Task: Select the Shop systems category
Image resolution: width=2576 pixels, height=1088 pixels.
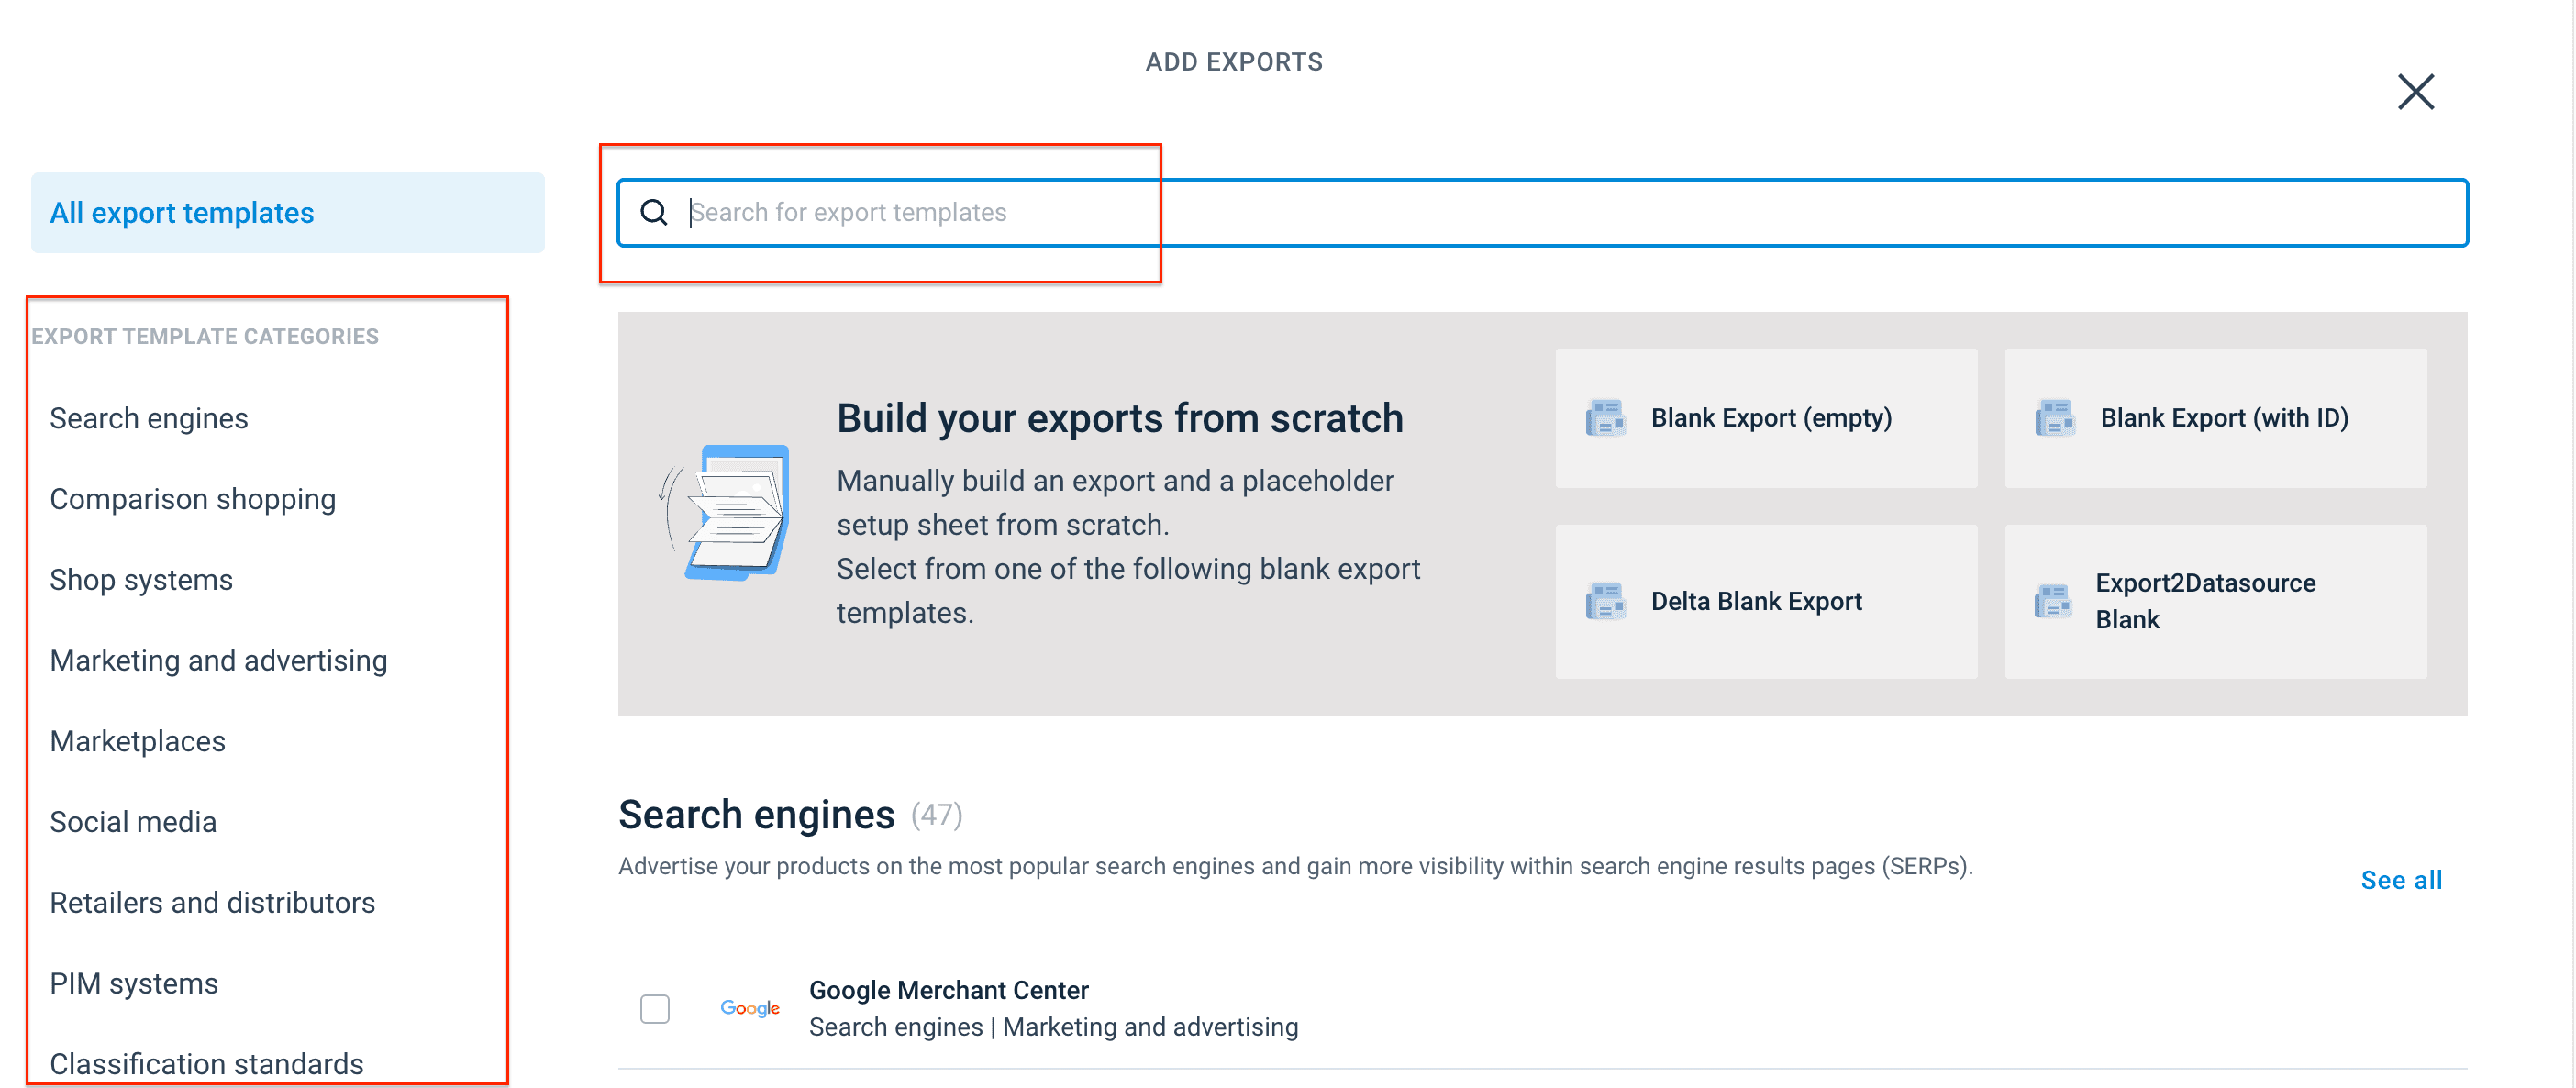Action: tap(141, 580)
